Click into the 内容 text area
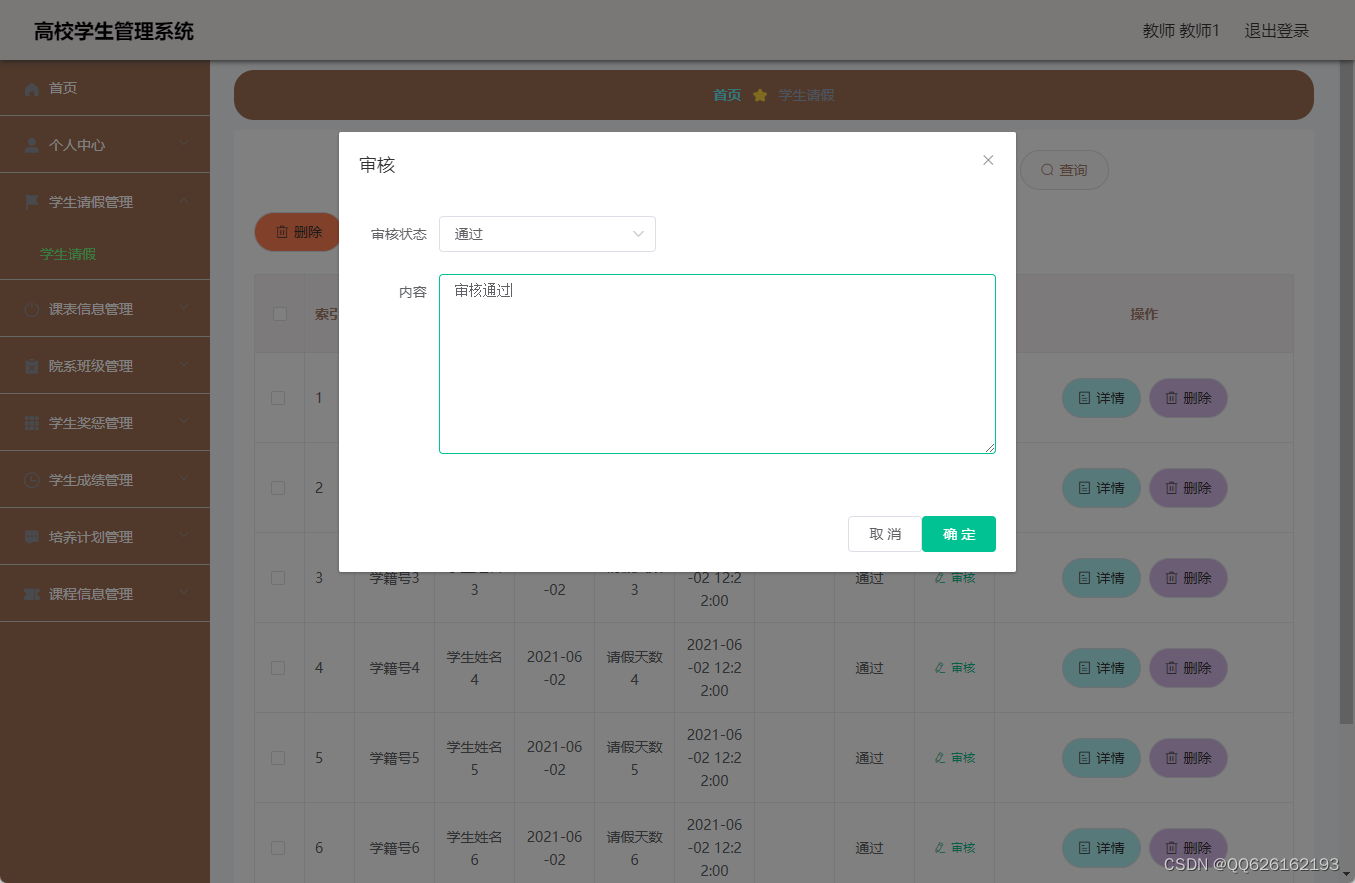Viewport: 1355px width, 883px height. click(x=717, y=364)
